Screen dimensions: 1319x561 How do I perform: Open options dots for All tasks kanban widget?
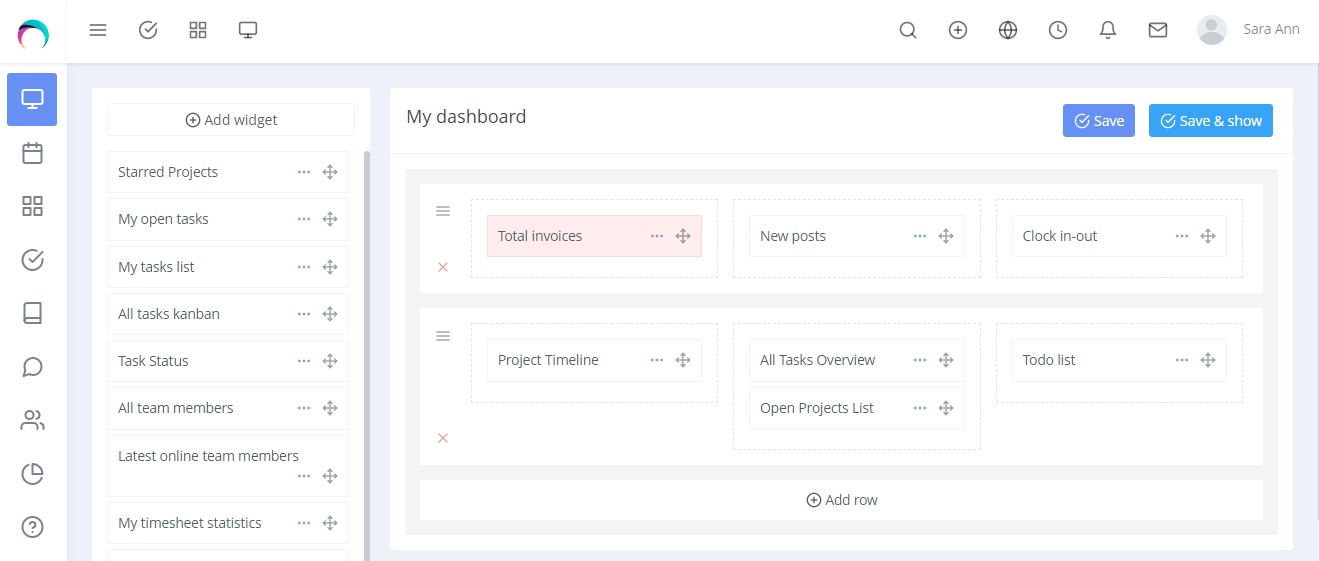pyautogui.click(x=304, y=314)
